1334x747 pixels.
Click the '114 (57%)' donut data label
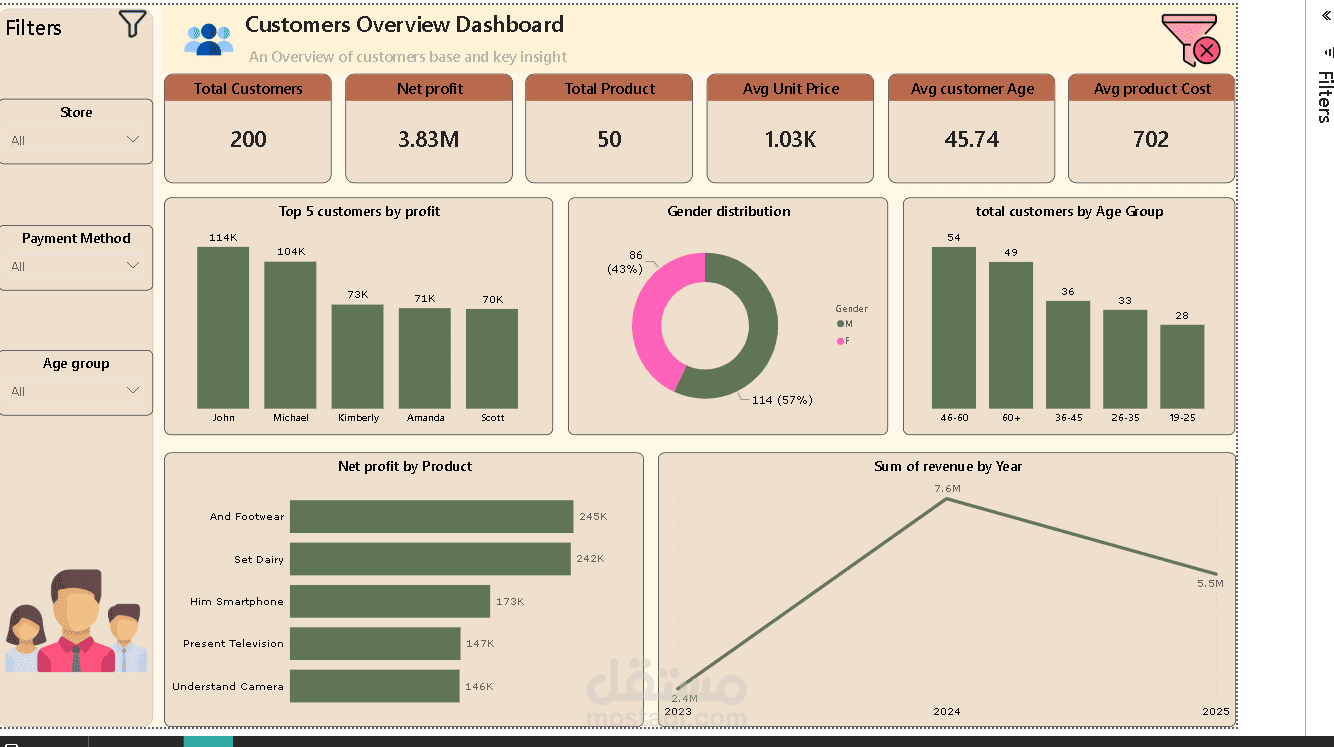click(782, 400)
